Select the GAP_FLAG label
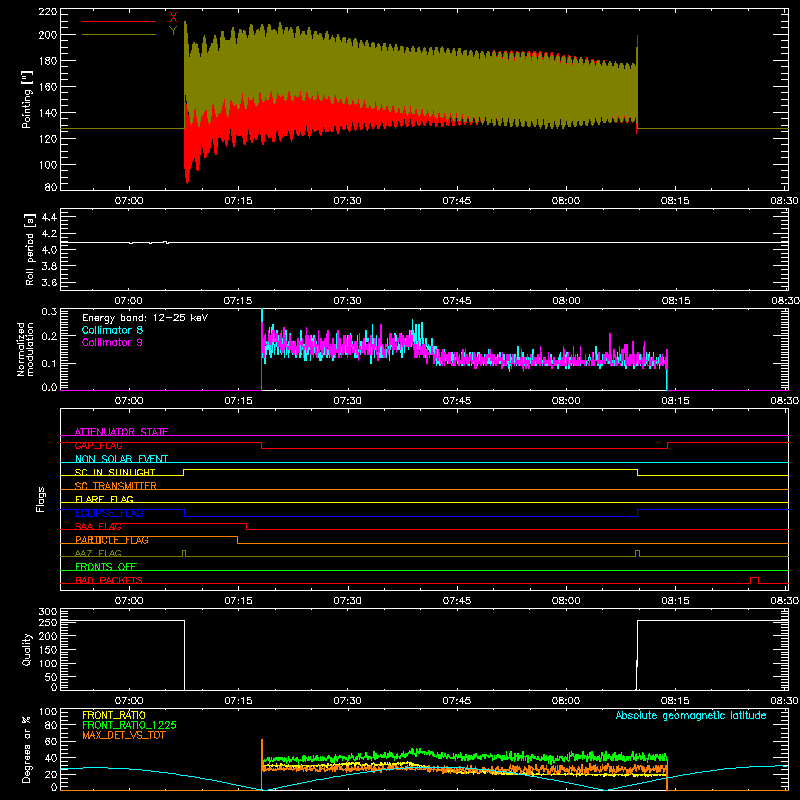This screenshot has width=800, height=800. [x=98, y=445]
